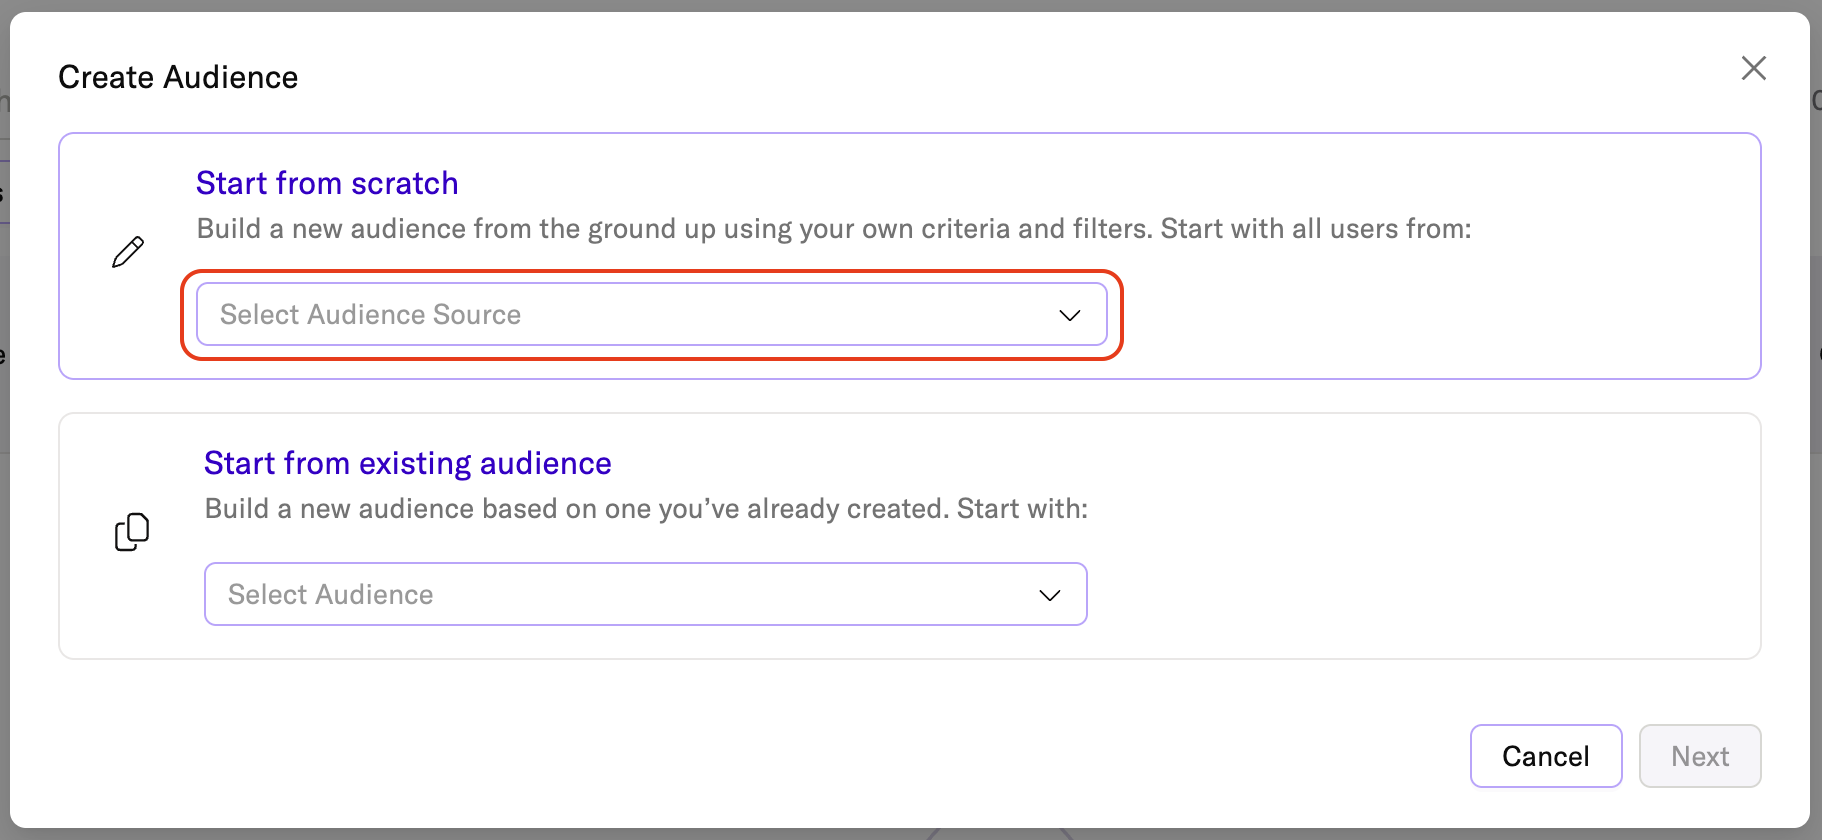Screen dimensions: 1822x840
Task: Click the Next button
Action: click(1699, 756)
